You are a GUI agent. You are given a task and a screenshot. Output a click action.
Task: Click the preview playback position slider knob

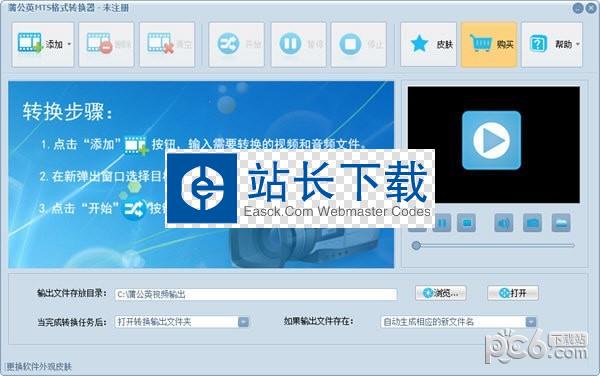(x=416, y=245)
